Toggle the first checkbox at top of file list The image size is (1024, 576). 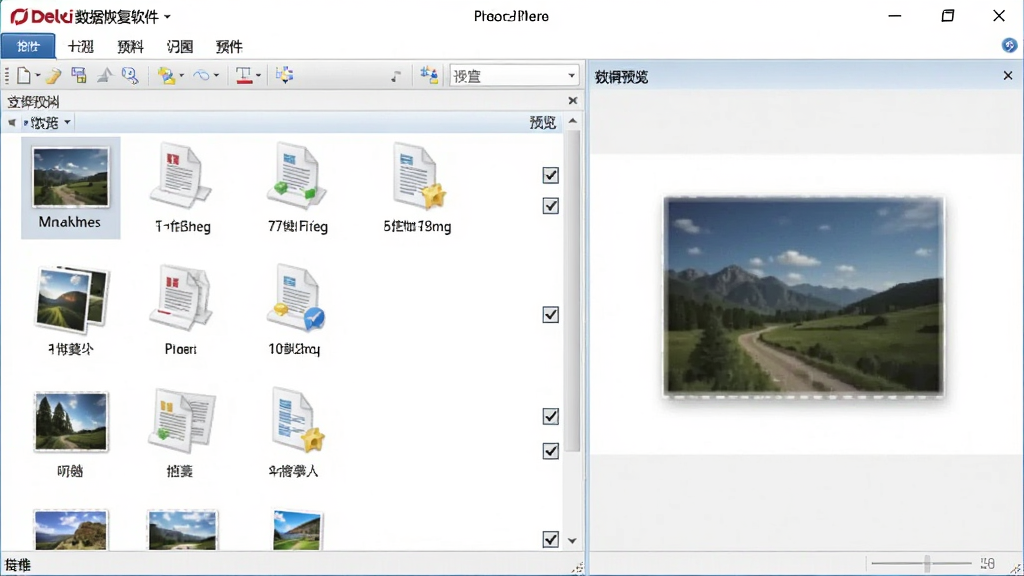point(551,175)
